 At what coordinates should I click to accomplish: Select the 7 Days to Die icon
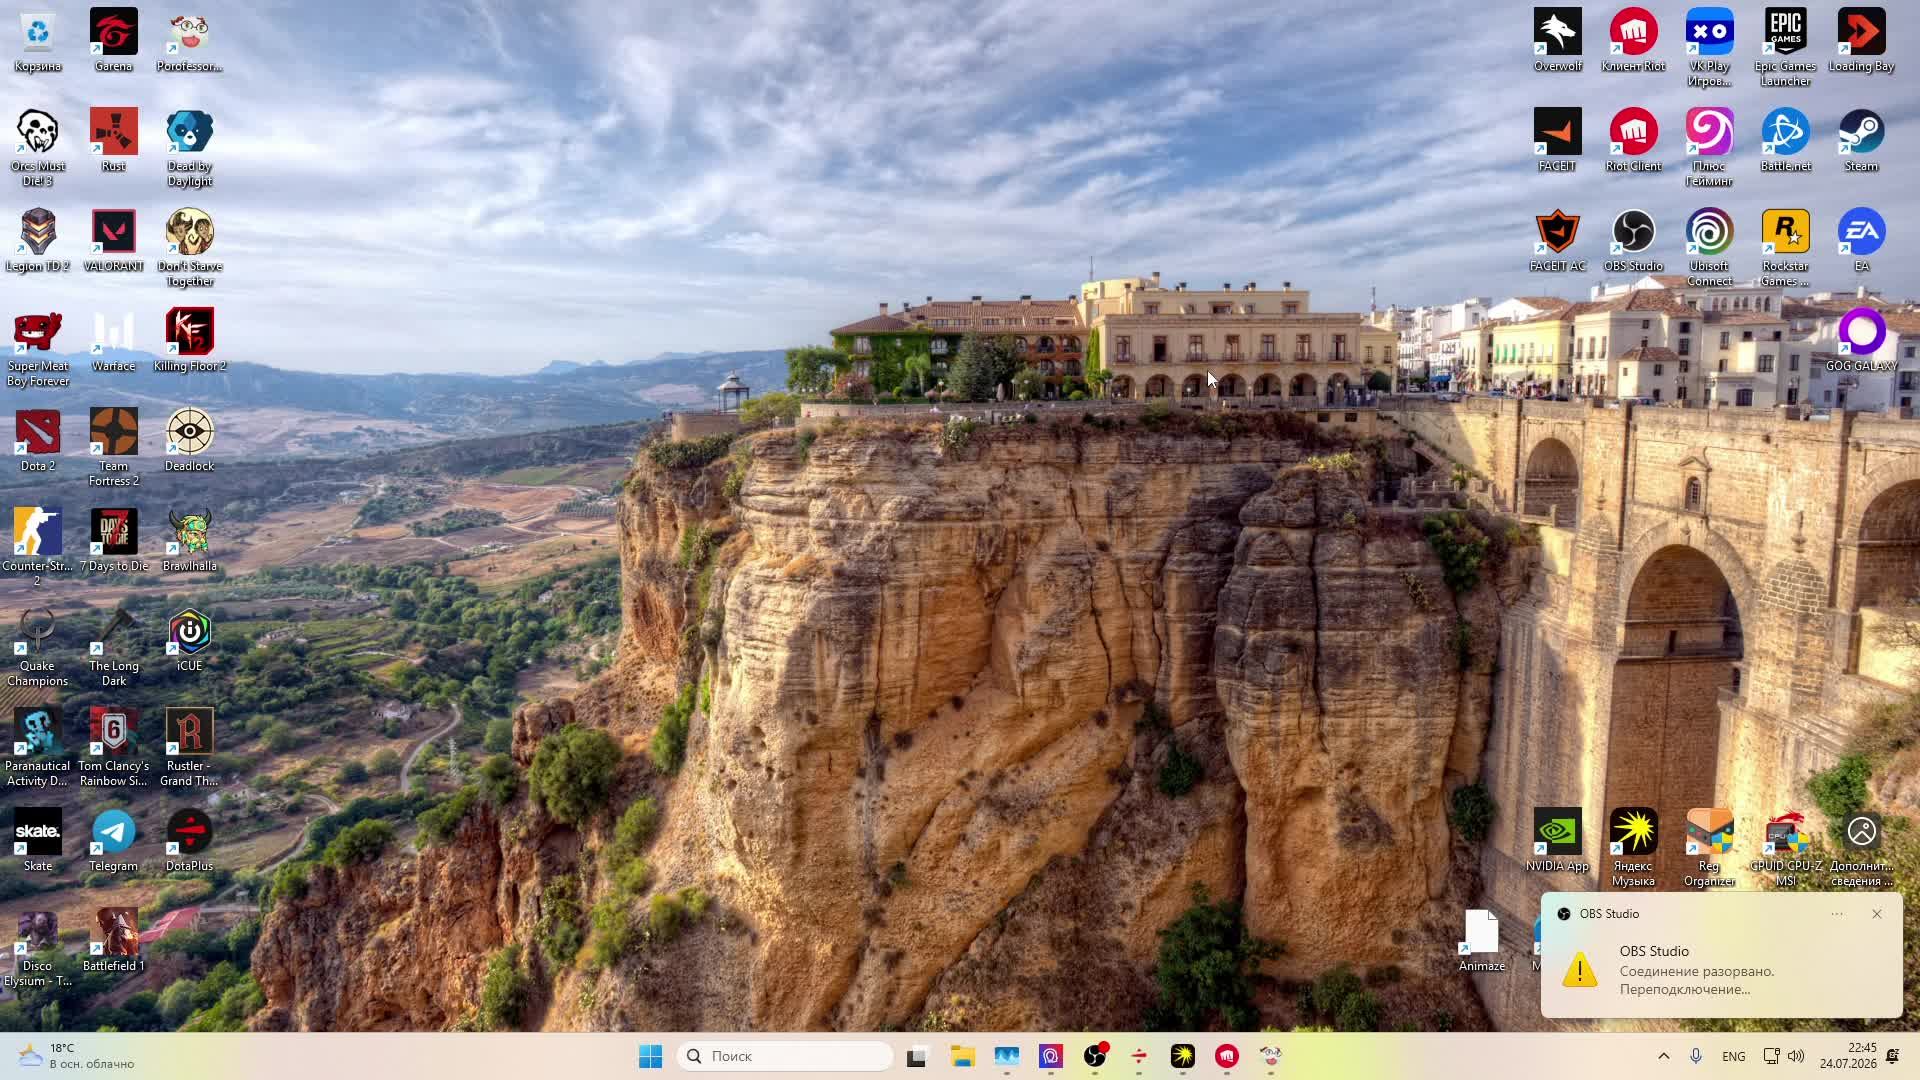point(113,541)
